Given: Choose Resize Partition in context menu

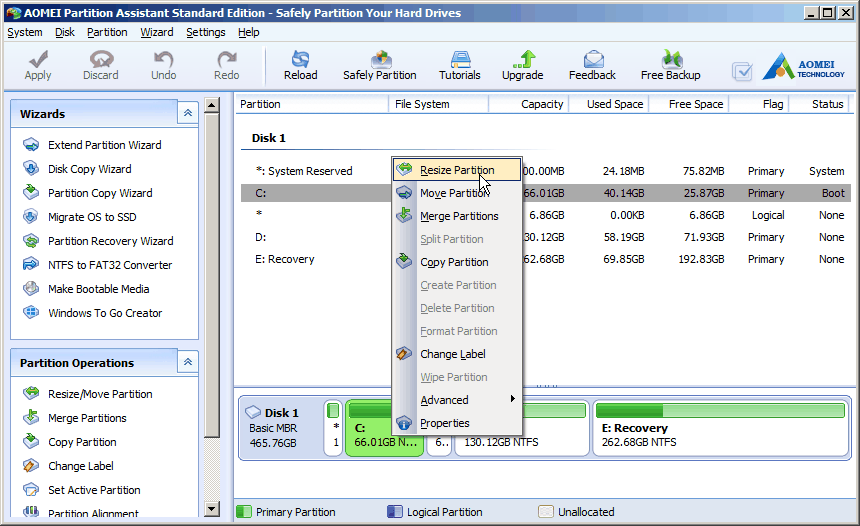Looking at the screenshot, I should click(457, 170).
